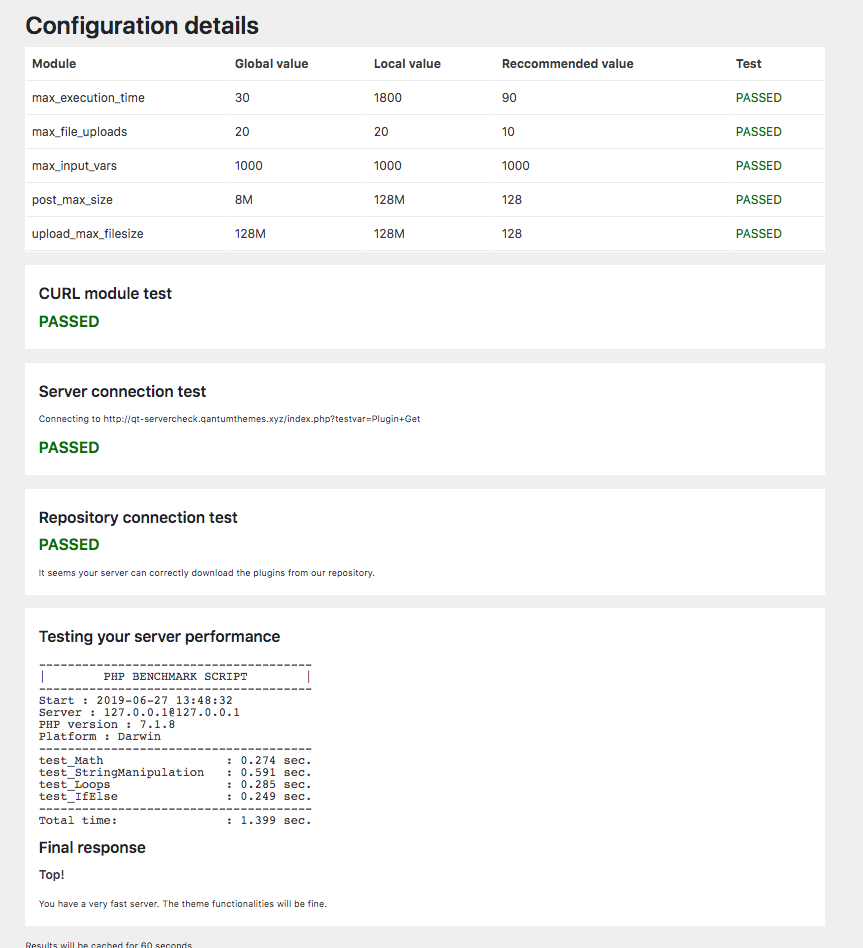Select the Local value column header
Image resolution: width=863 pixels, height=948 pixels.
tap(407, 64)
